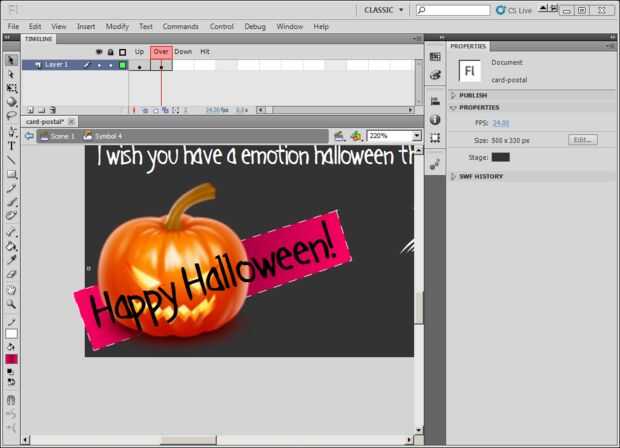Activate the Hand tool
The width and height of the screenshot is (620, 448).
11,290
